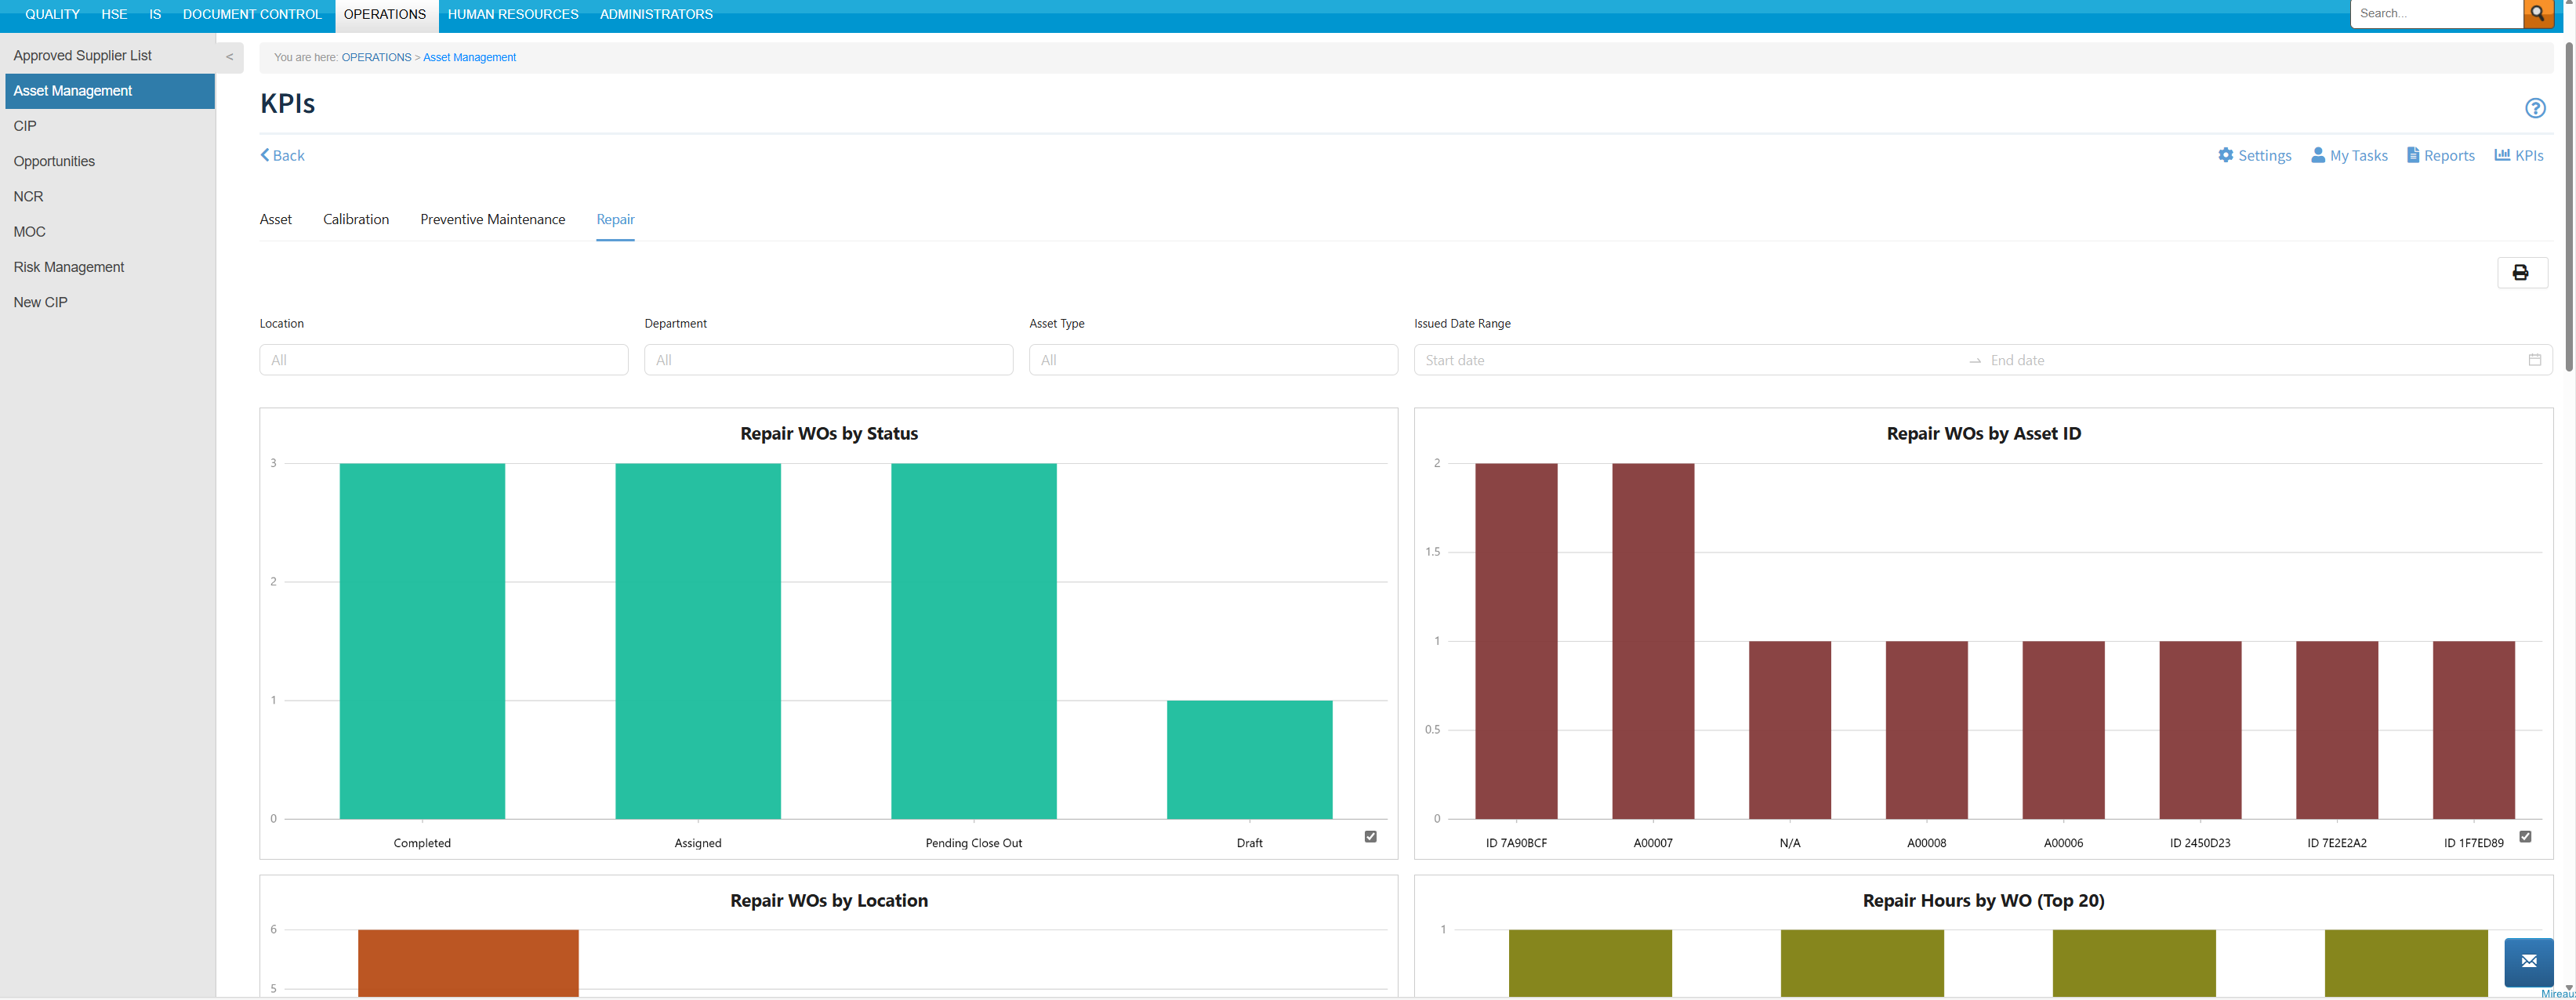The width and height of the screenshot is (2576, 1000).
Task: Open New CIP in the sidebar
Action: tap(108, 302)
